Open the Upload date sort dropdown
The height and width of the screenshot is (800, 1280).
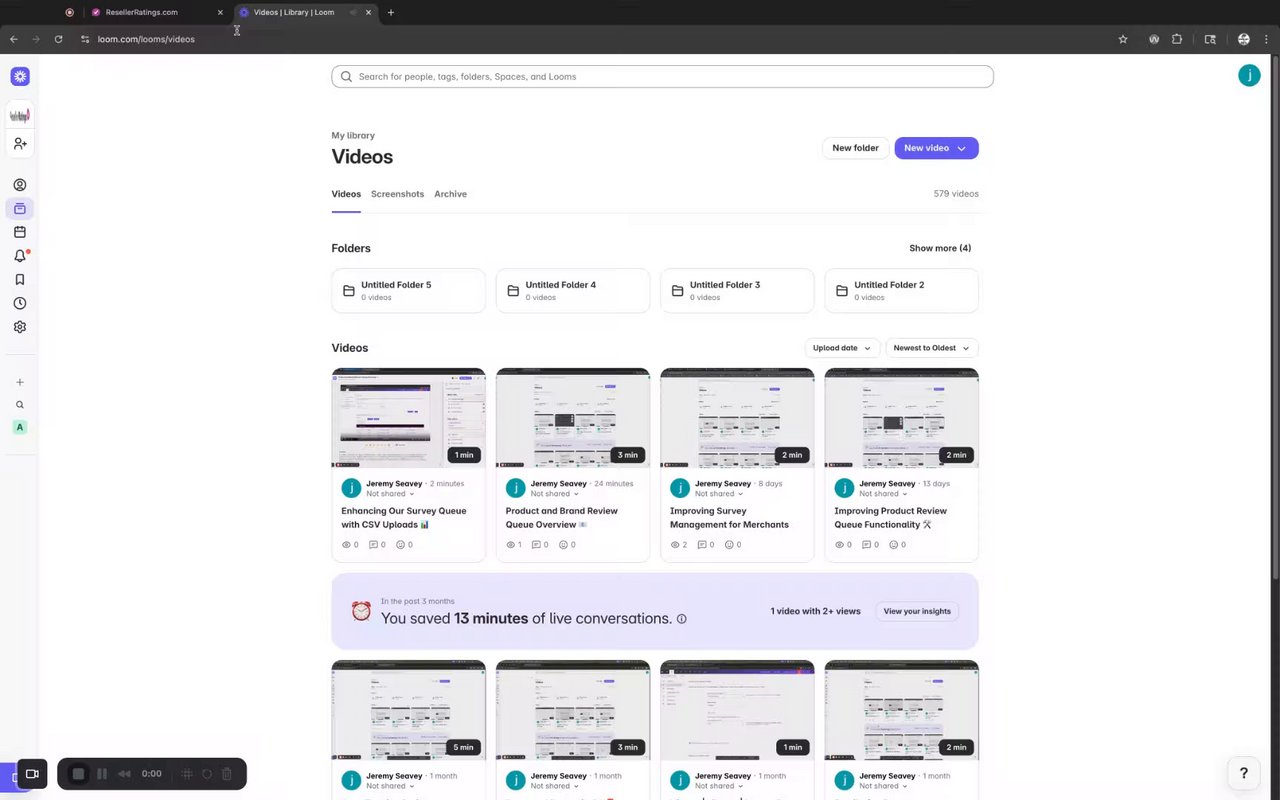pyautogui.click(x=842, y=348)
